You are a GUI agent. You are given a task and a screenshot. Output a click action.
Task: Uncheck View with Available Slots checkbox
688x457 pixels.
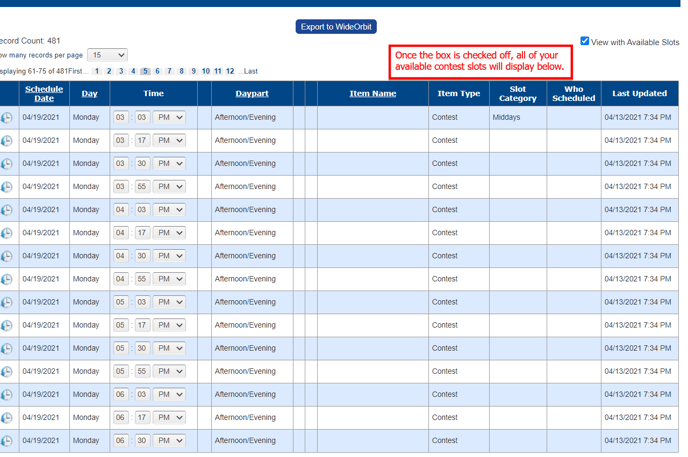tap(585, 41)
